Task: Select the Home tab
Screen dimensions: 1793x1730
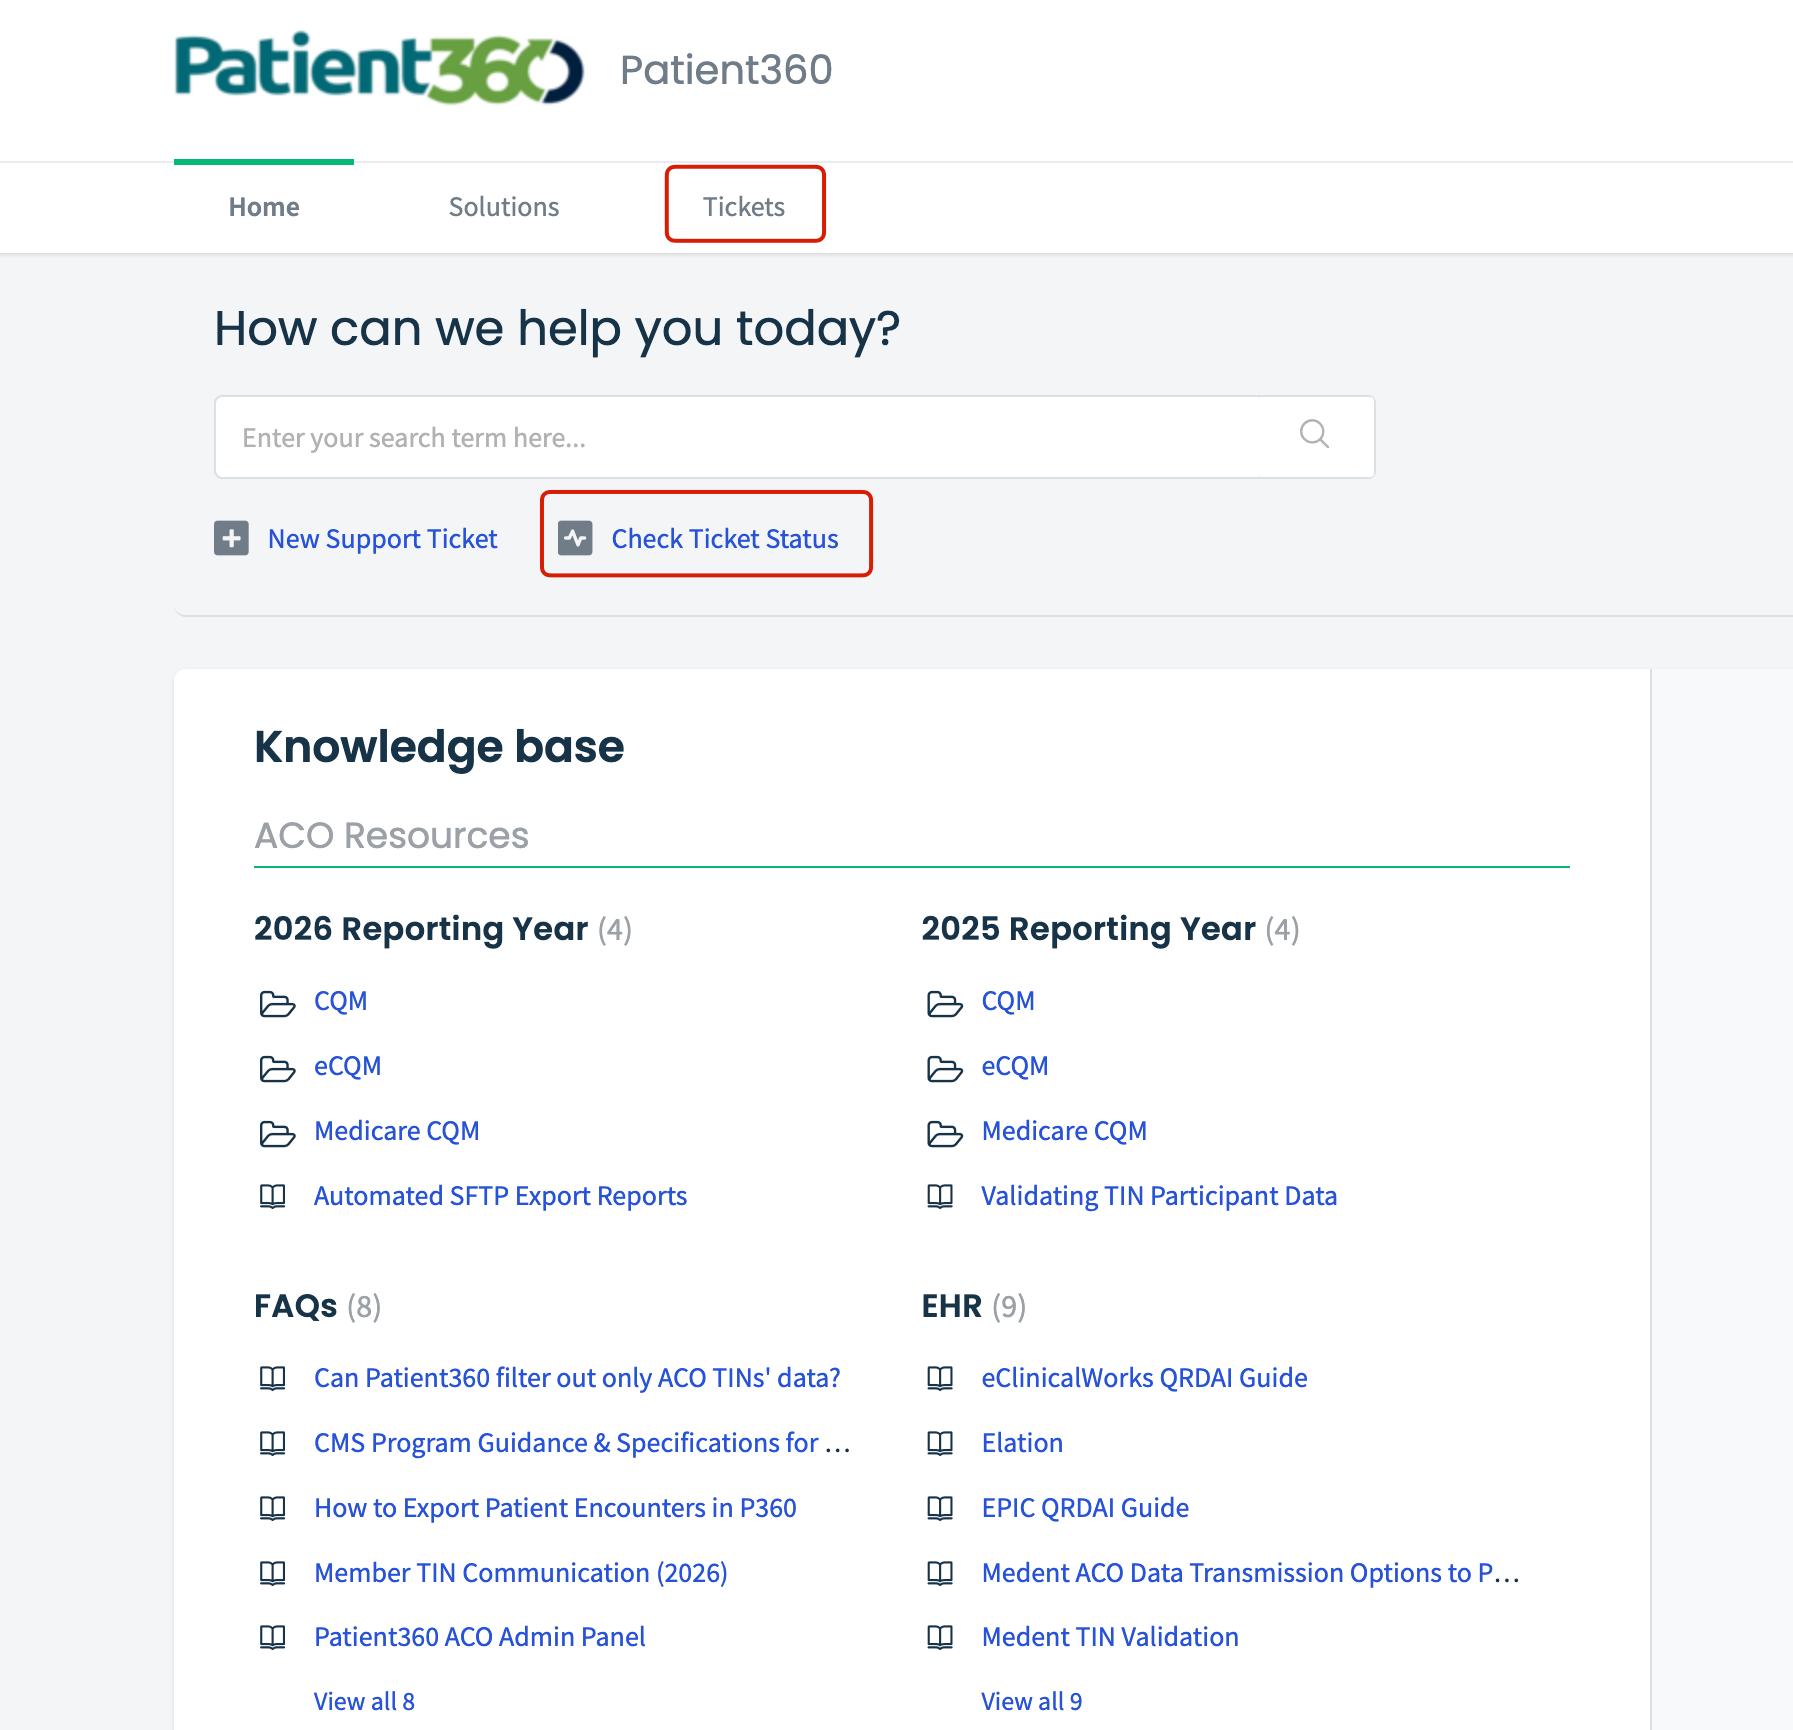Action: pos(264,207)
